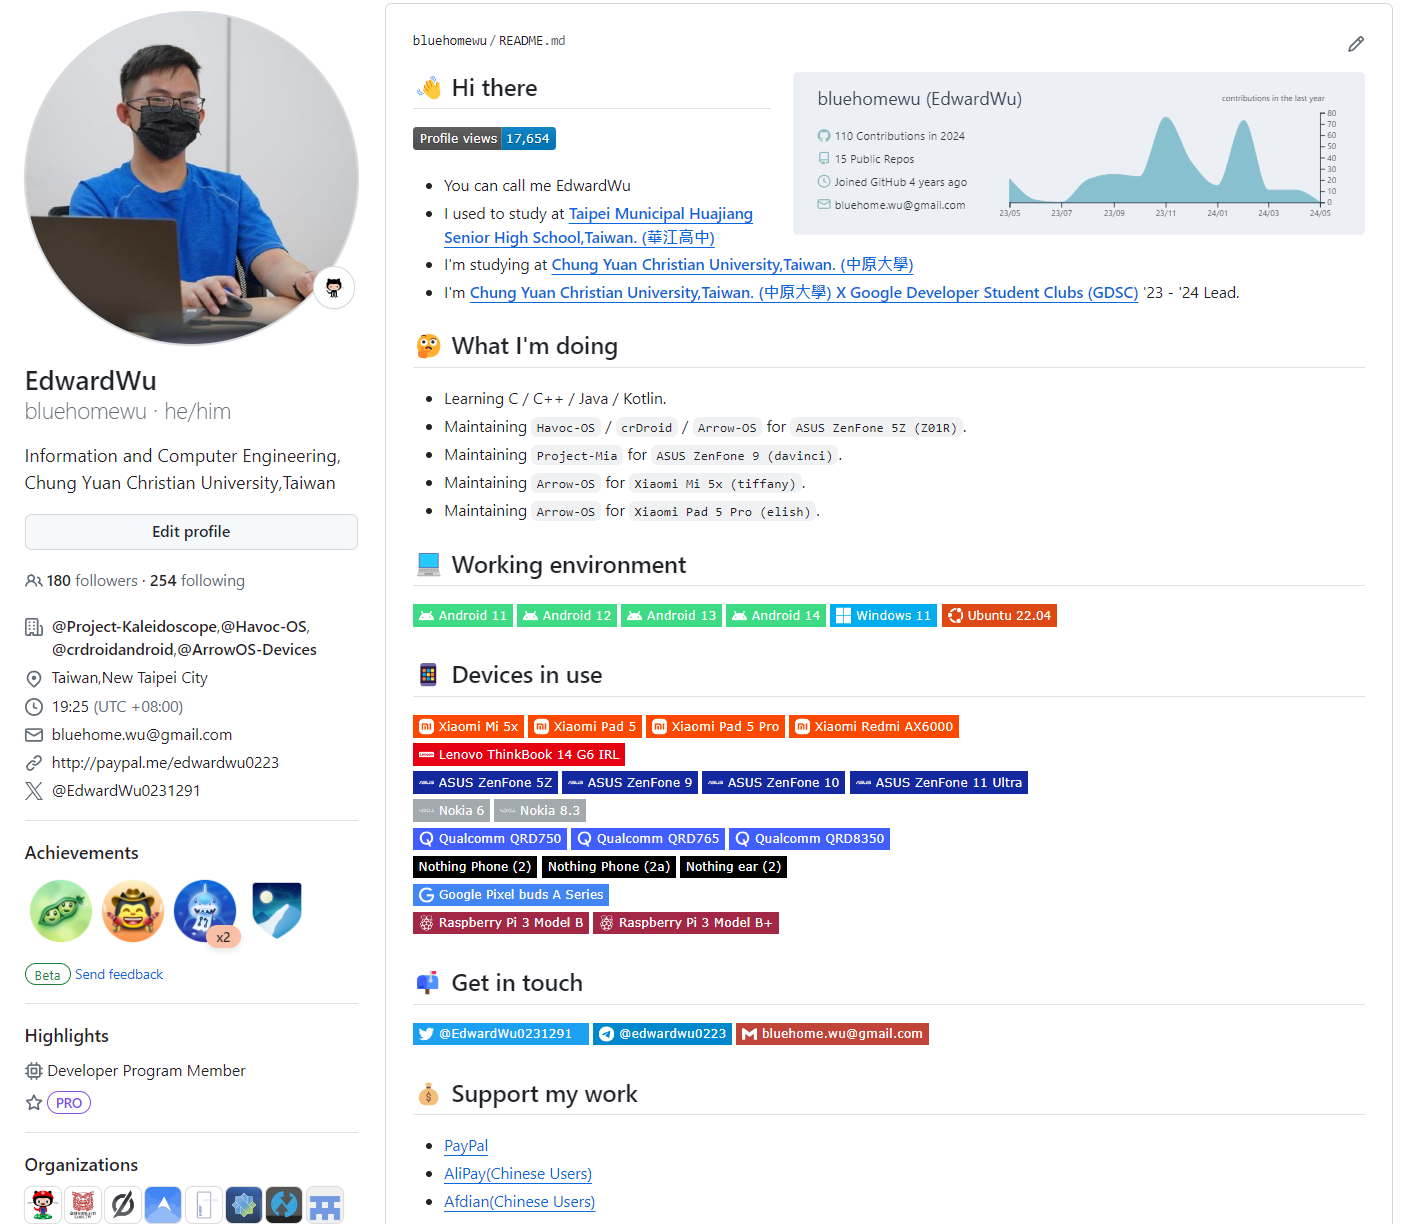
Task: Open the Arctic Code Vault achievement badge
Action: 277,911
